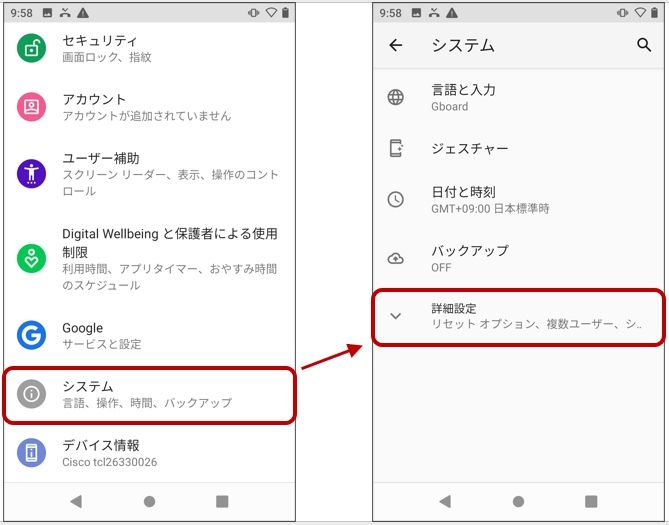Tap the globe icon for language and input

tap(396, 97)
